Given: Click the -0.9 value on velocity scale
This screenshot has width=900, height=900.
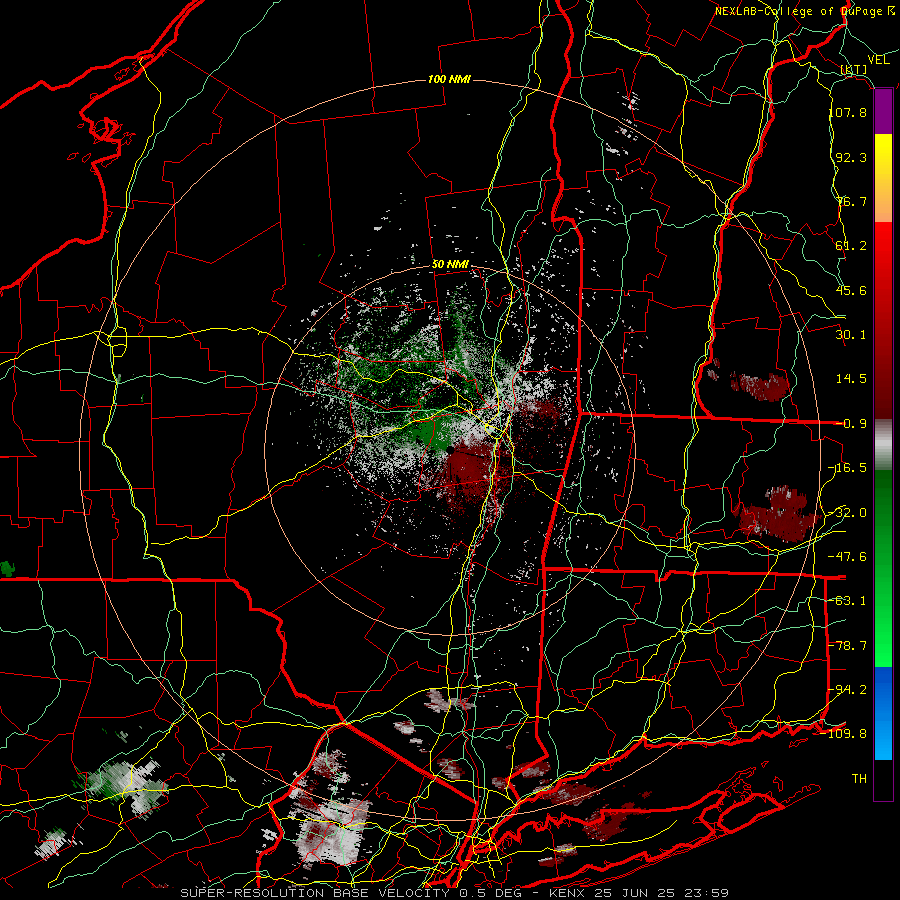Looking at the screenshot, I should click(851, 424).
